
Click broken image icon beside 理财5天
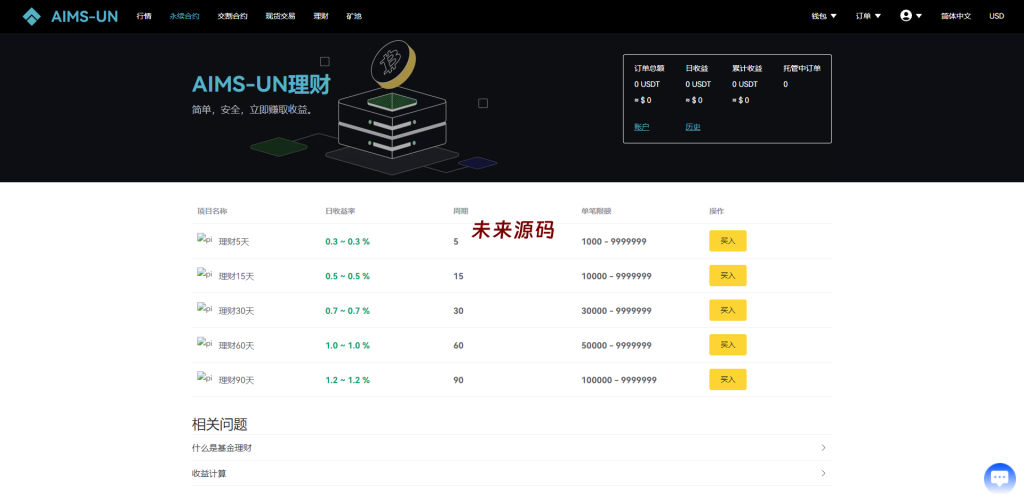tap(205, 239)
